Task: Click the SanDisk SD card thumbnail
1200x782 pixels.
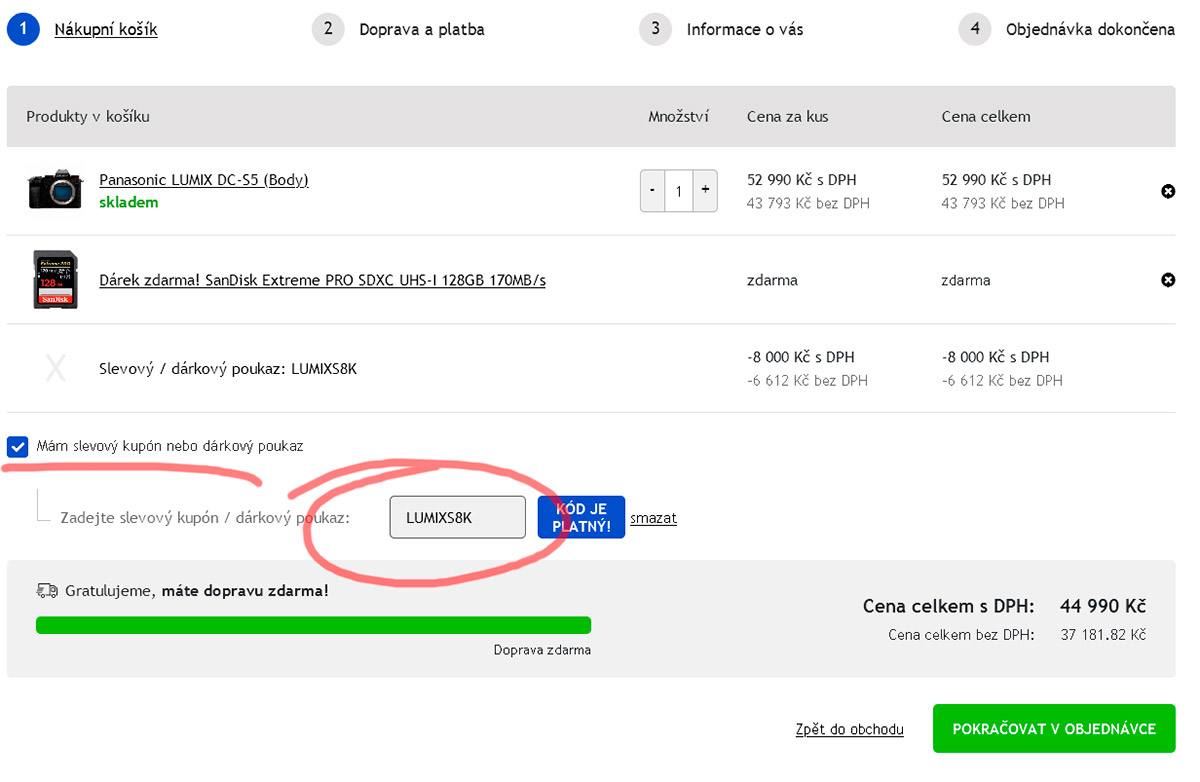Action: click(x=55, y=280)
